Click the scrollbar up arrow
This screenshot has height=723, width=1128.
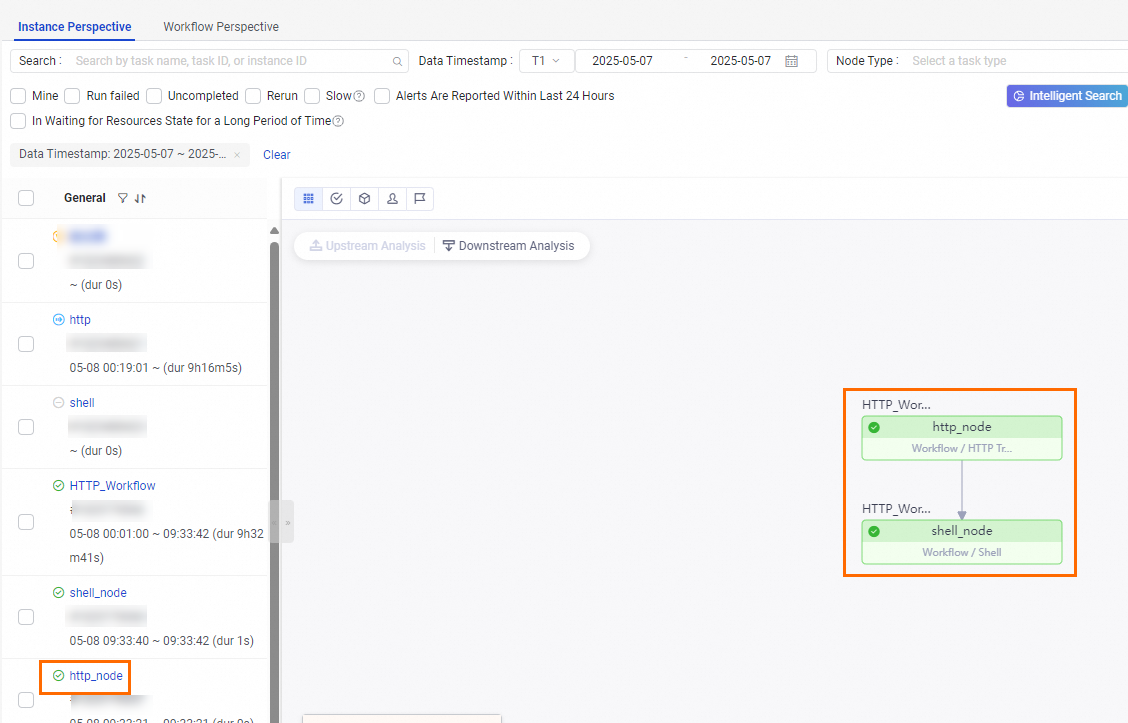[274, 231]
